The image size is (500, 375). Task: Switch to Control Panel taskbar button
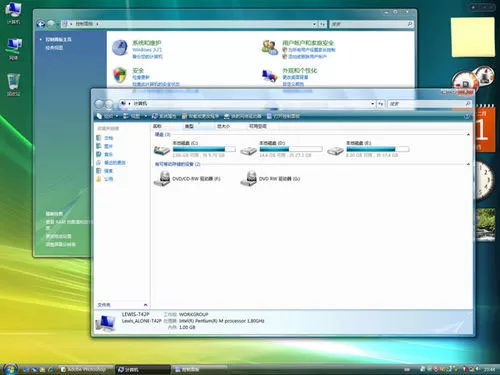pos(199,369)
